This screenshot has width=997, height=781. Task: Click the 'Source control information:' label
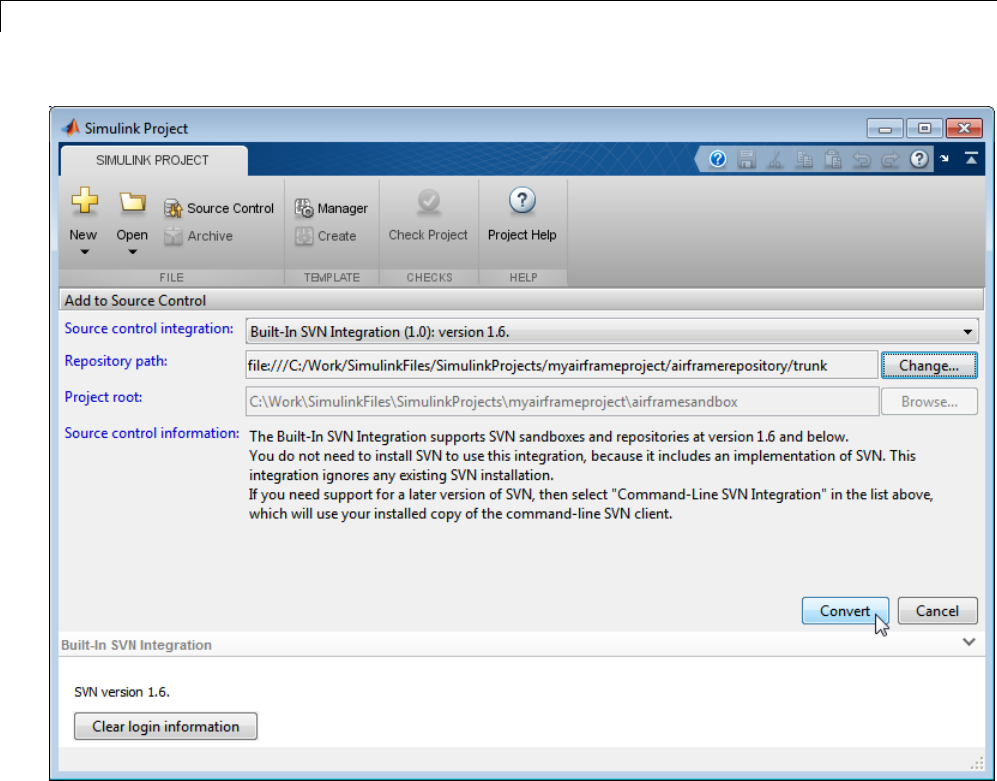point(152,433)
